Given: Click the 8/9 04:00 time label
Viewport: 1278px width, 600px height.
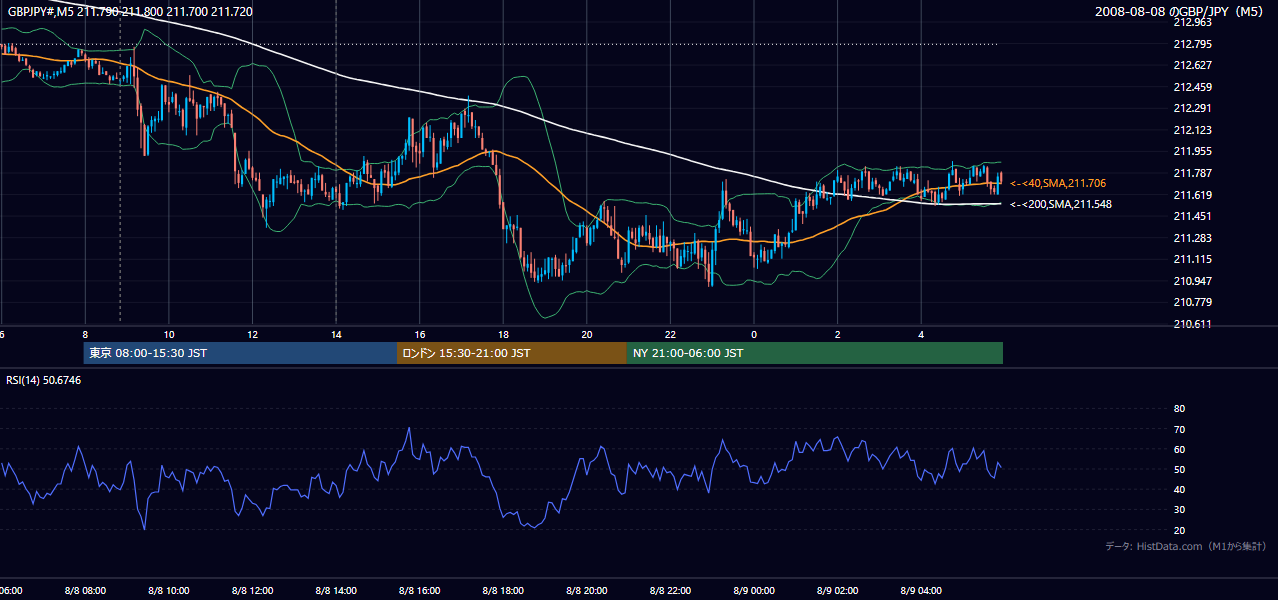Looking at the screenshot, I should tap(921, 591).
